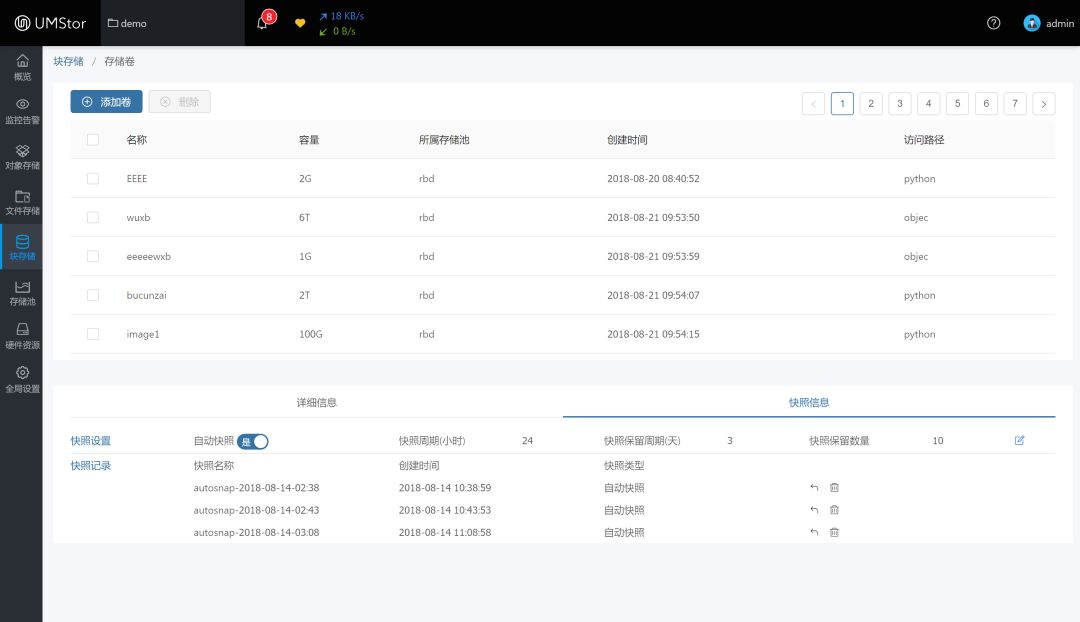The width and height of the screenshot is (1080, 622).
Task: Open the notification bell with badge 8
Action: (x=264, y=21)
